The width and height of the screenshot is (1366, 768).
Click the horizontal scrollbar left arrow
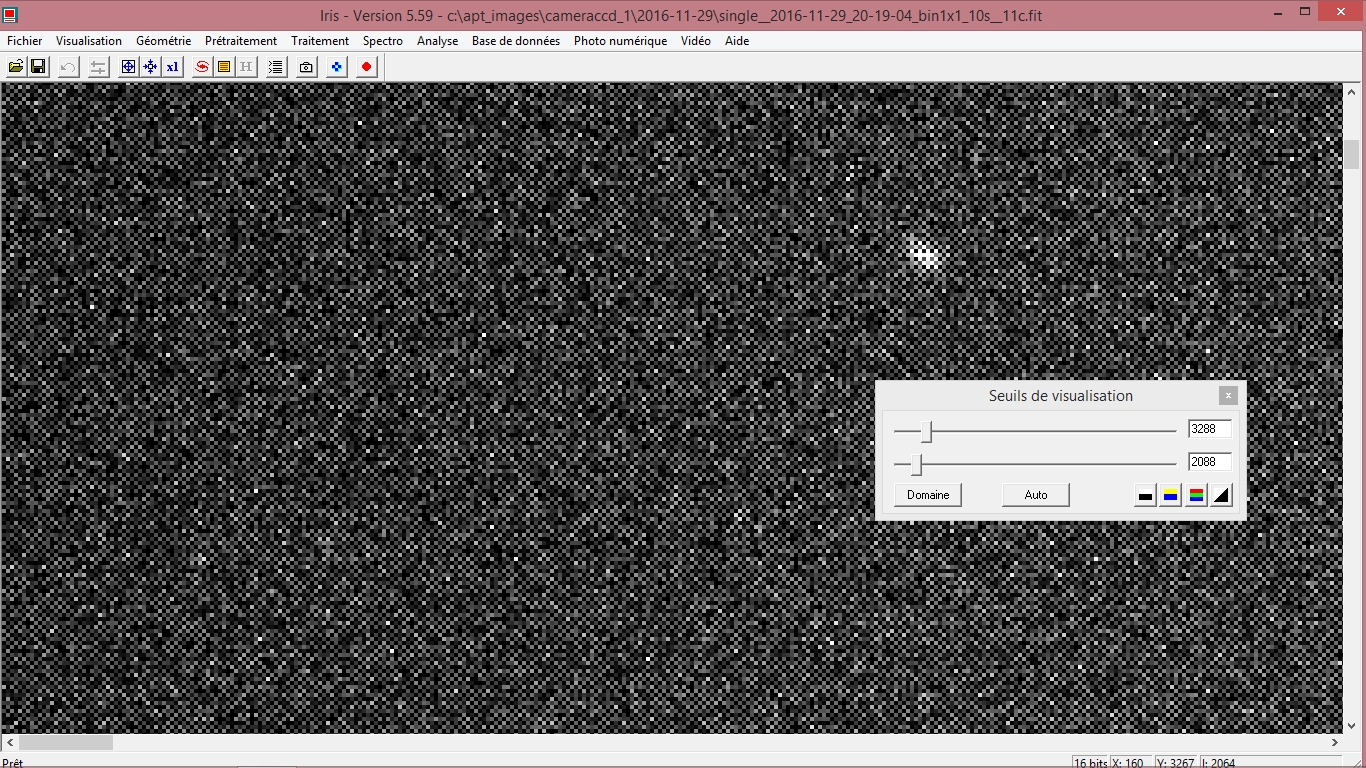[x=9, y=743]
